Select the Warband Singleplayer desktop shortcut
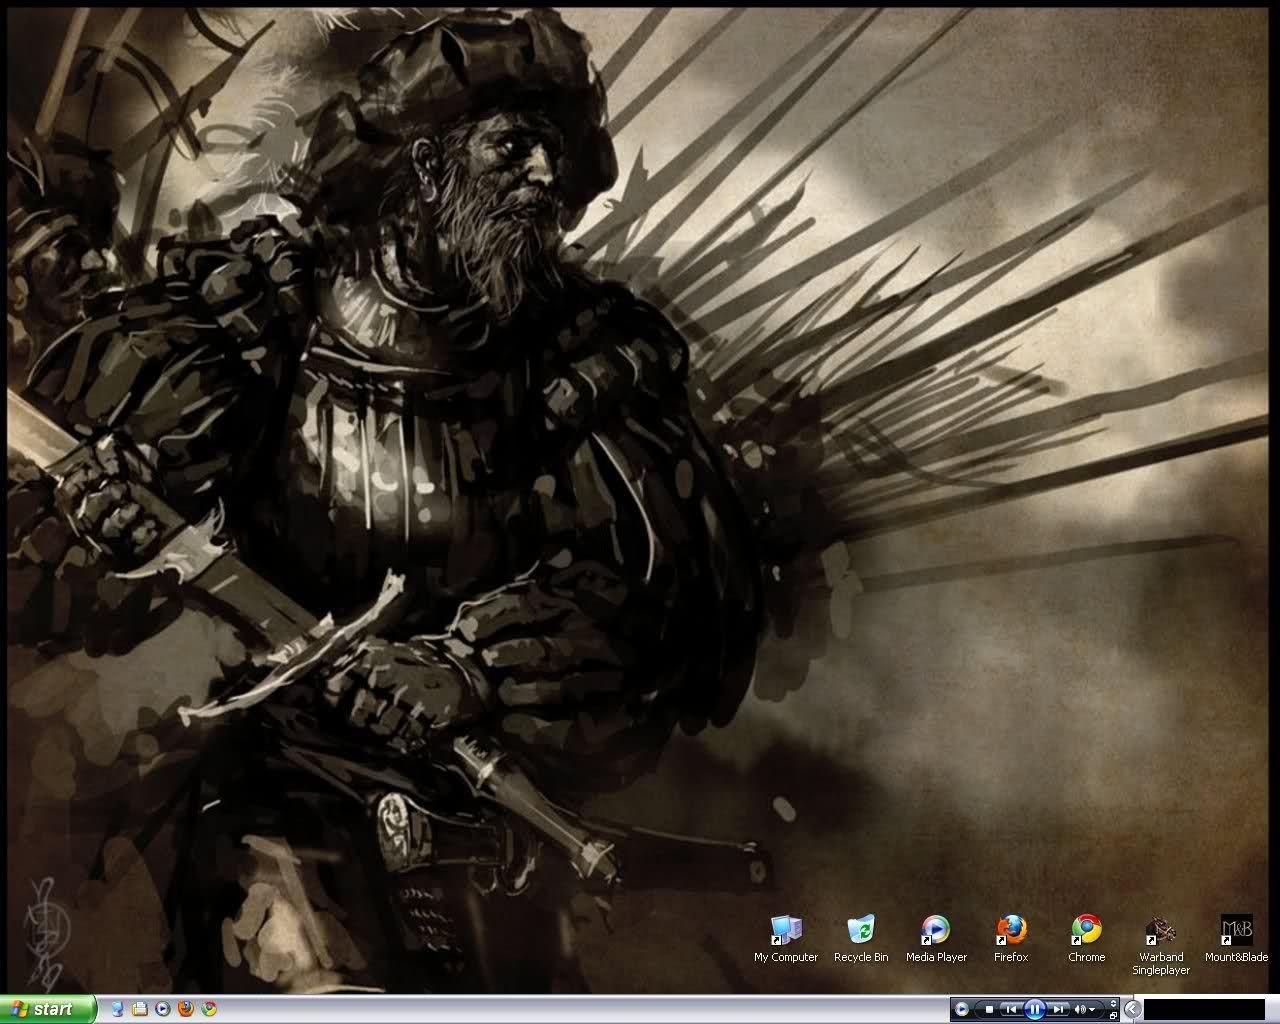Image resolution: width=1280 pixels, height=1024 pixels. (x=1161, y=945)
